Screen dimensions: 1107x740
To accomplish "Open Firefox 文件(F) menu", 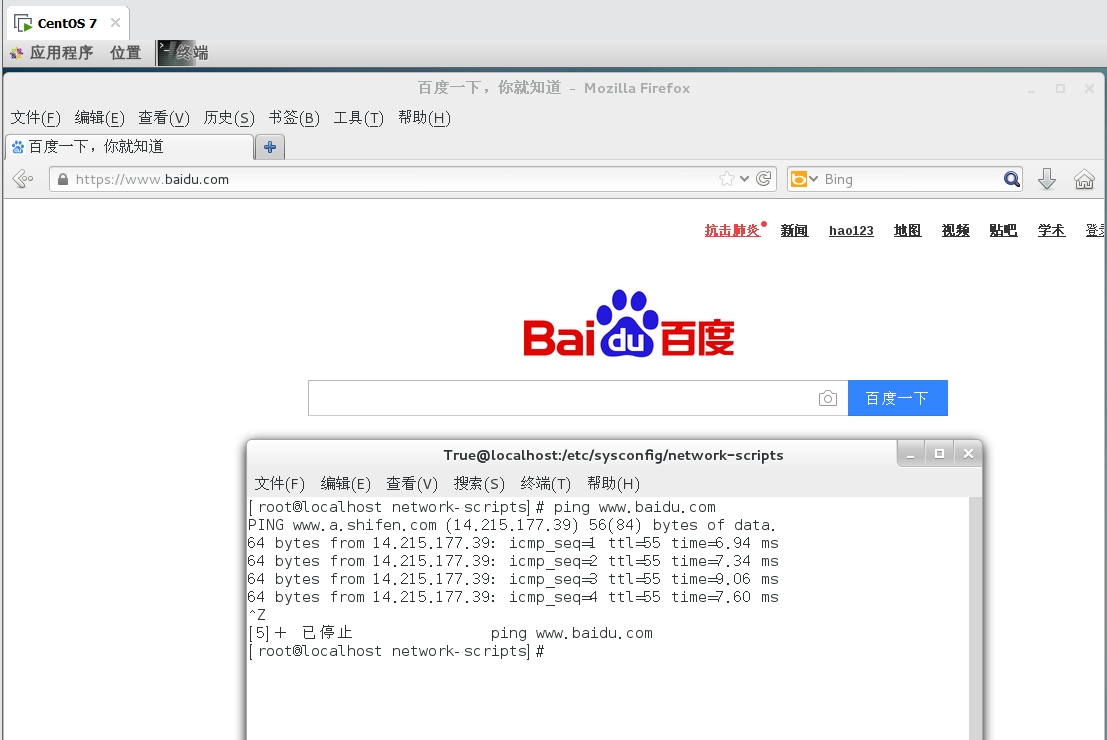I will coord(35,118).
